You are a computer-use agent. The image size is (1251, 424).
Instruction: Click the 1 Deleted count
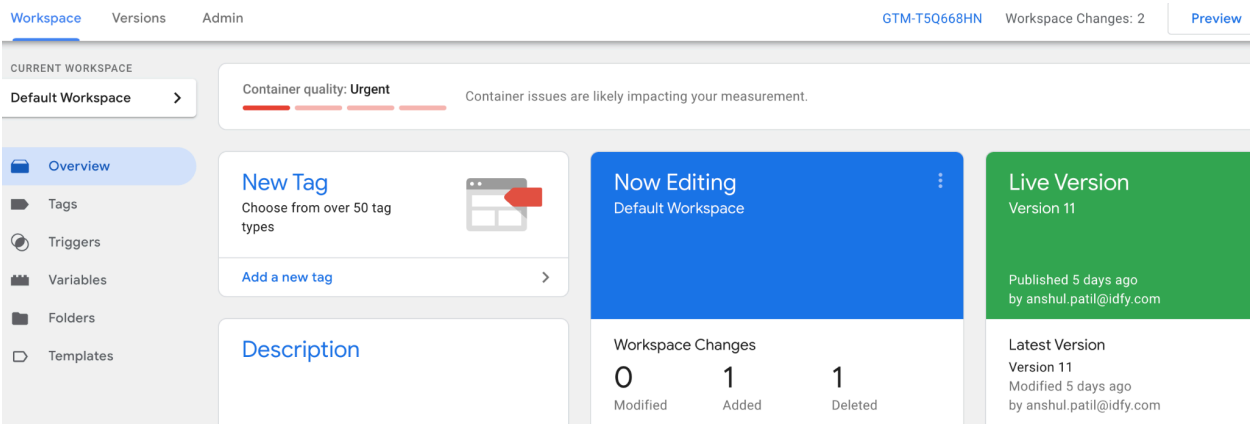coord(854,388)
